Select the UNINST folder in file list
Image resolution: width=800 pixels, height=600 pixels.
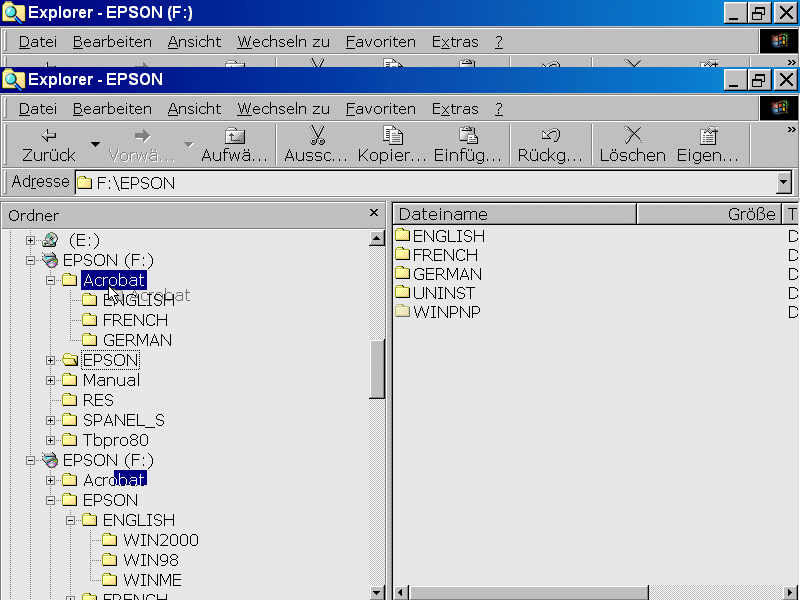(443, 293)
